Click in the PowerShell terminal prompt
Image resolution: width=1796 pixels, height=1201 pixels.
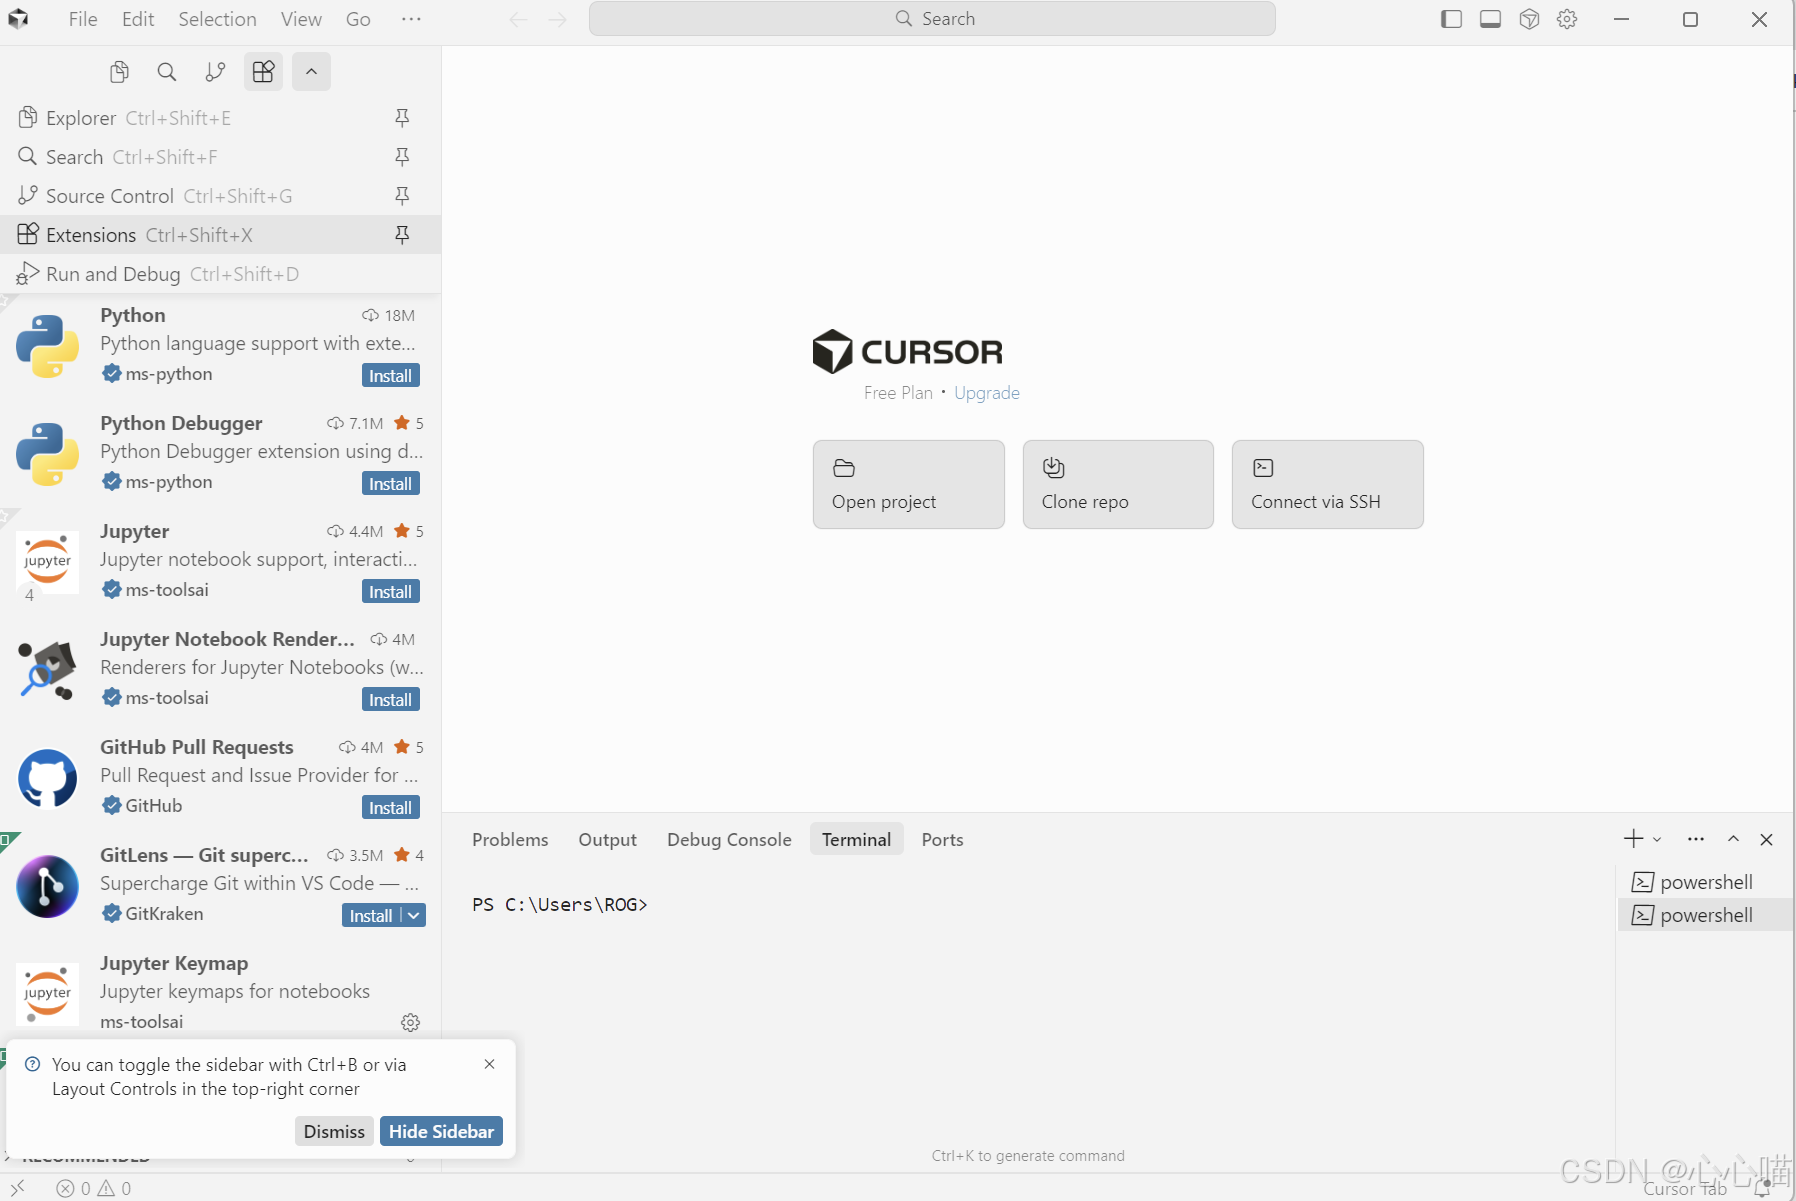coord(560,905)
